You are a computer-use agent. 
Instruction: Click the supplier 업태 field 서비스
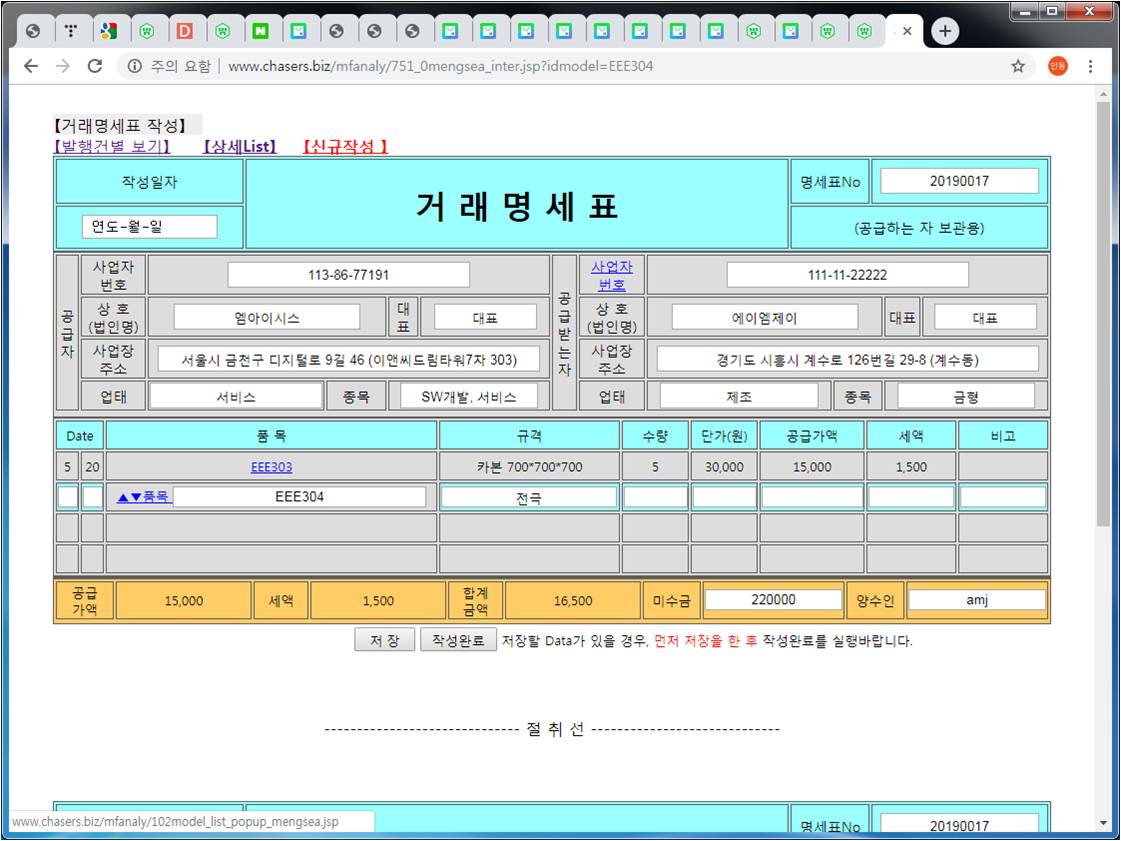236,396
